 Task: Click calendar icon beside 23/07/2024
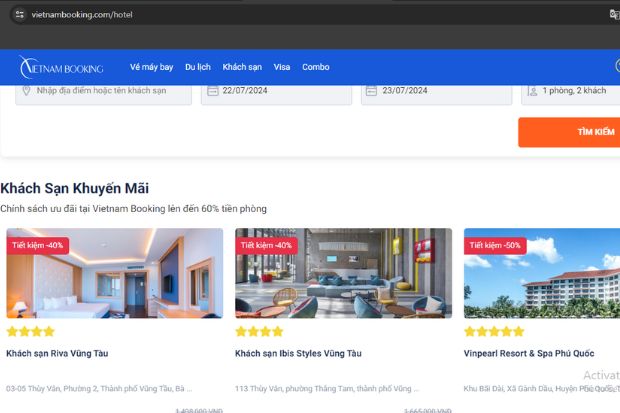(371, 91)
